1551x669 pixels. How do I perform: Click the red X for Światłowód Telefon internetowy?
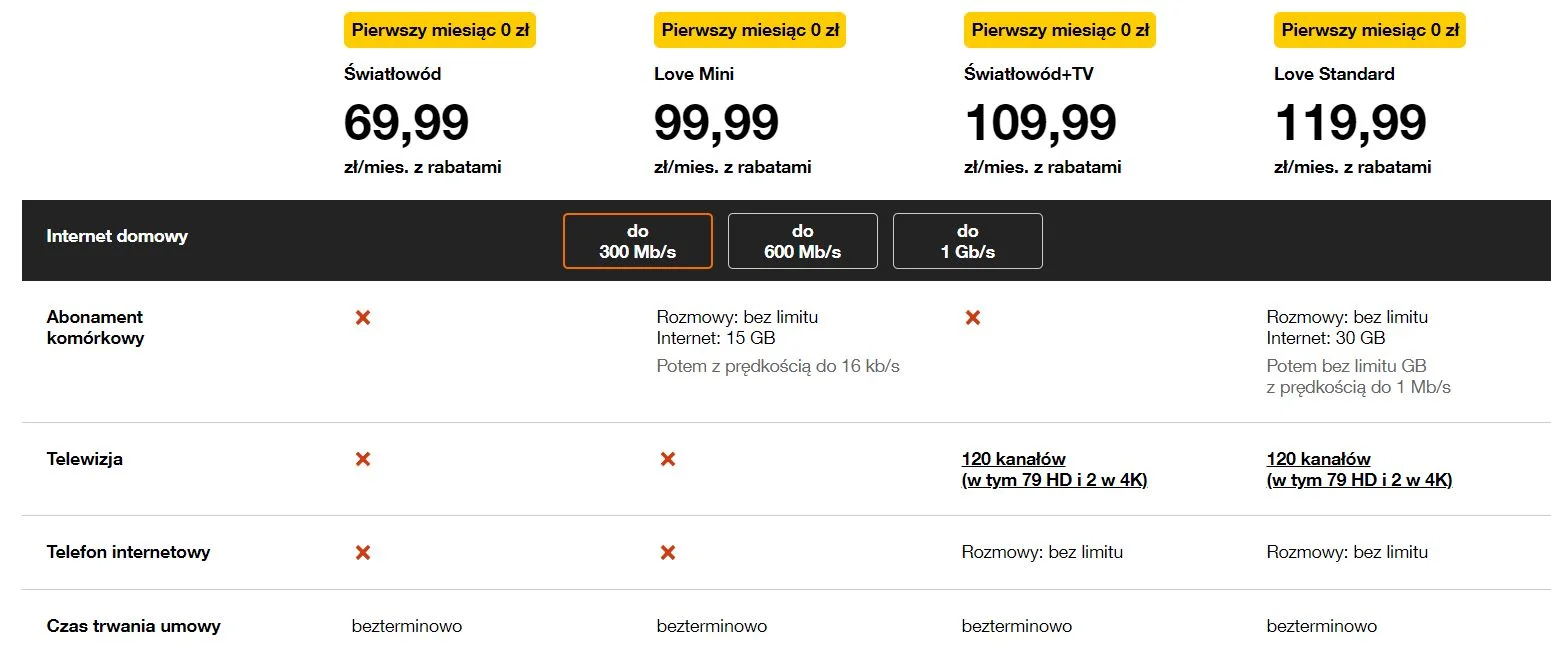(363, 552)
